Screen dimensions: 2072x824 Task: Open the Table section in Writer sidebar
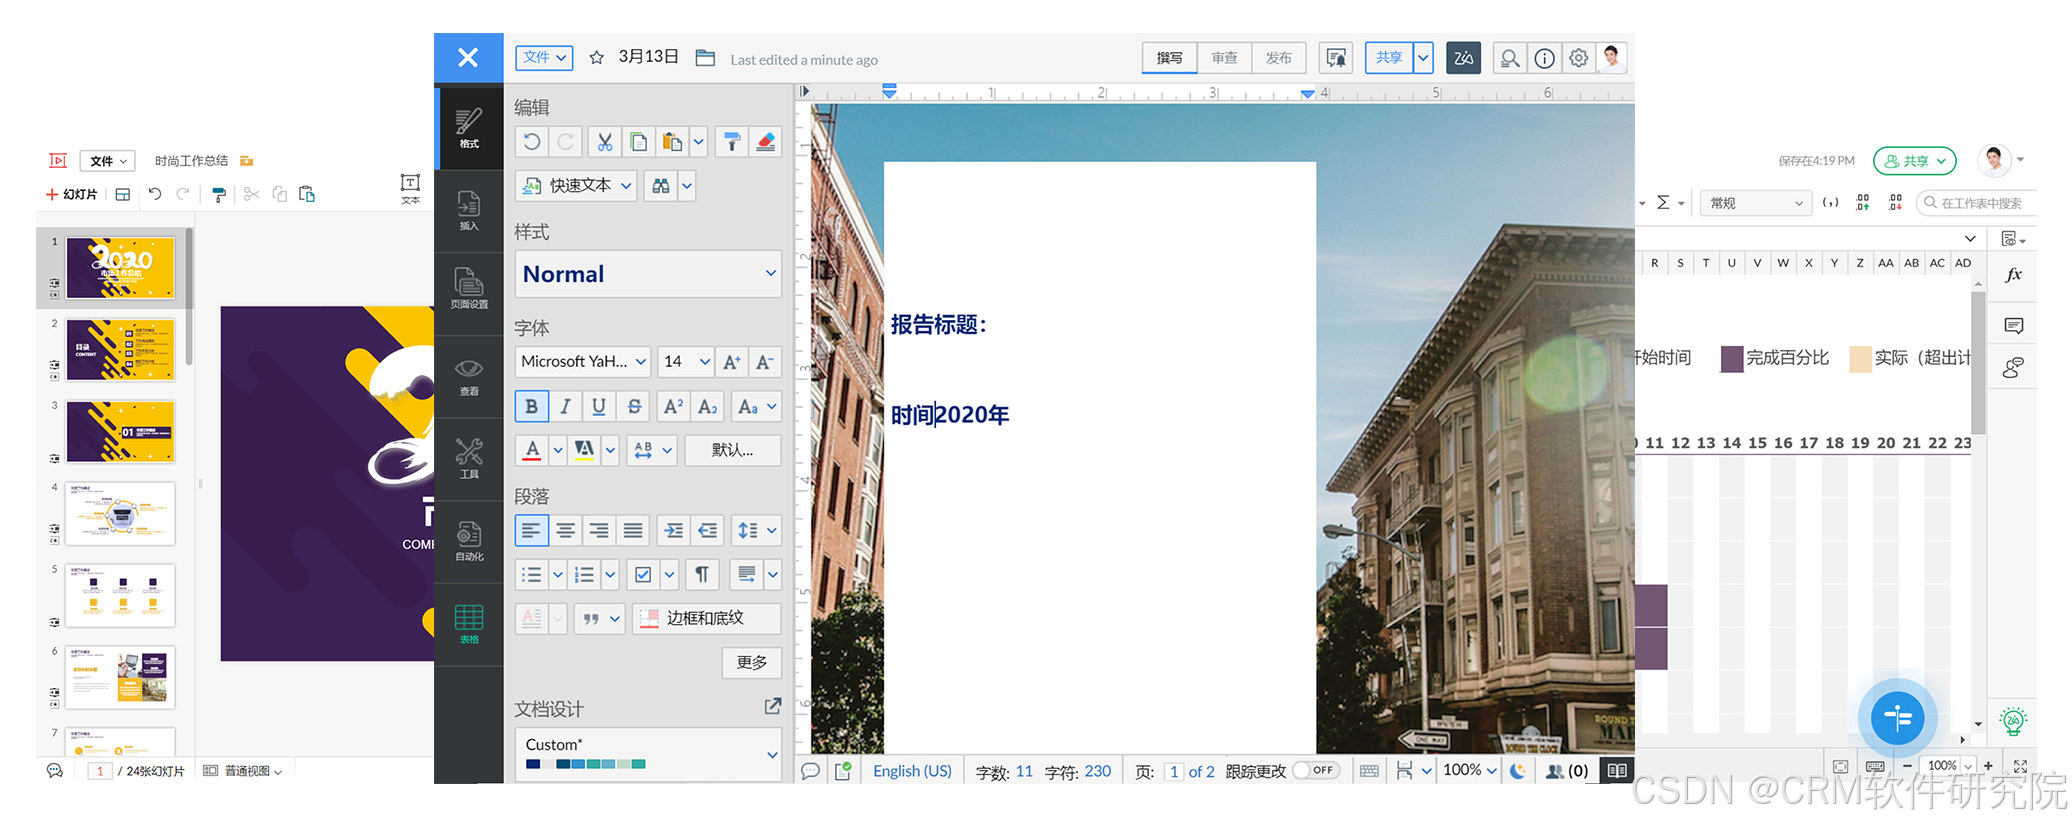[x=469, y=624]
